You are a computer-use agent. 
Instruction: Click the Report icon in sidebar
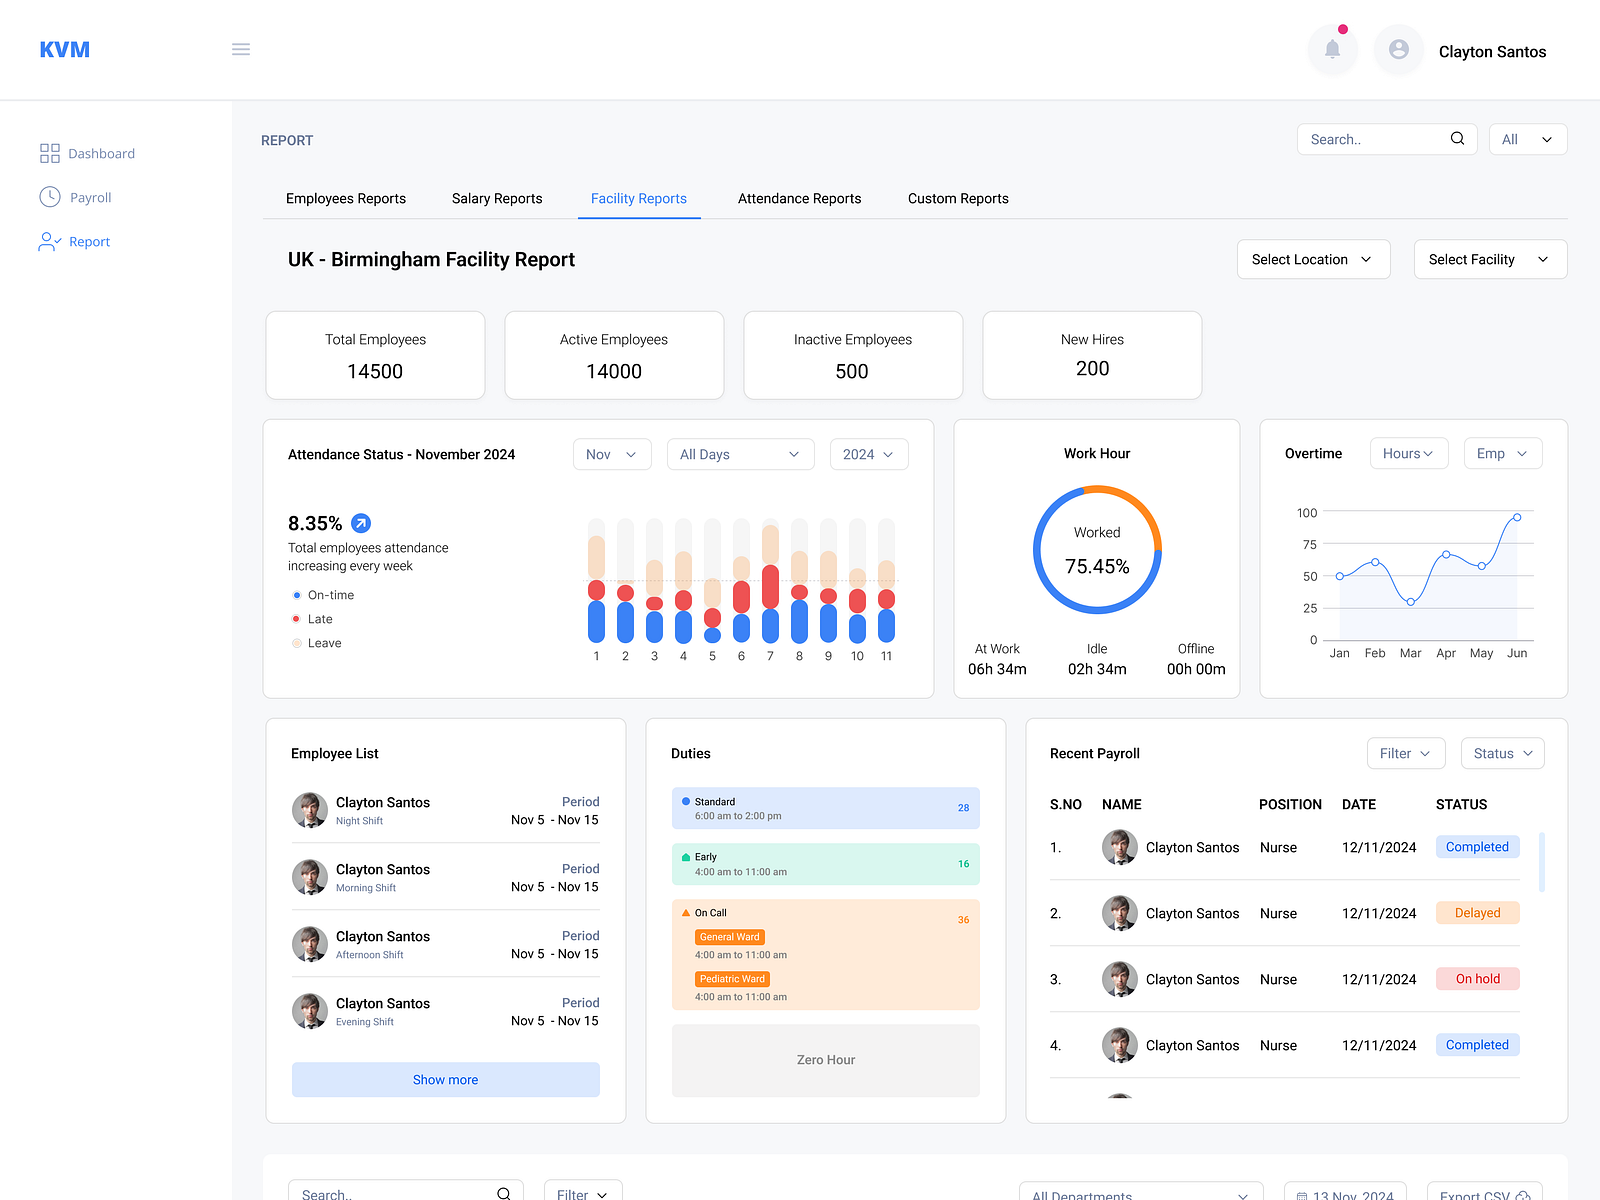(x=49, y=241)
